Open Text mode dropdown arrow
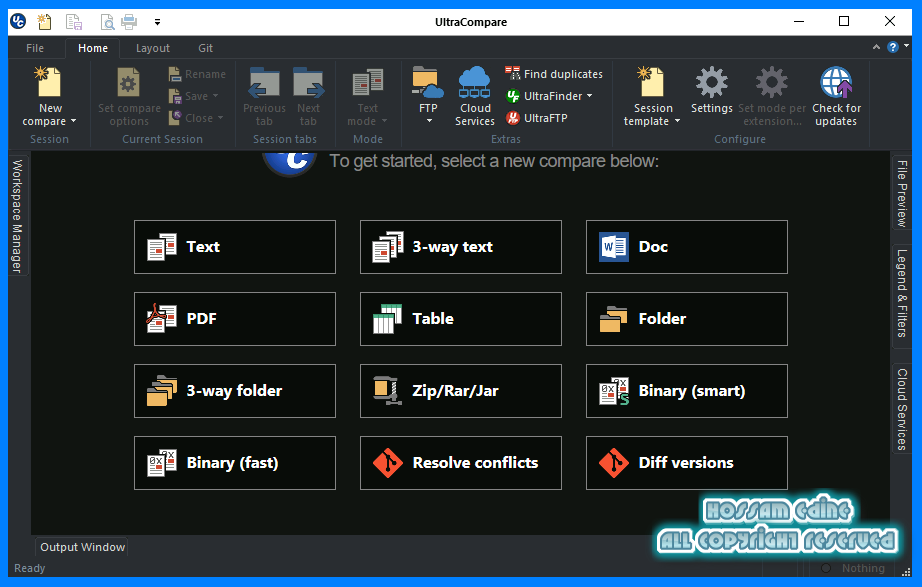 (385, 121)
